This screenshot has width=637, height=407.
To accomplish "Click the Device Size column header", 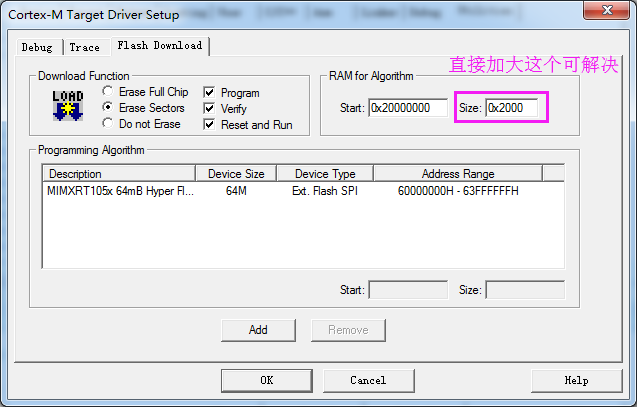I will click(235, 174).
